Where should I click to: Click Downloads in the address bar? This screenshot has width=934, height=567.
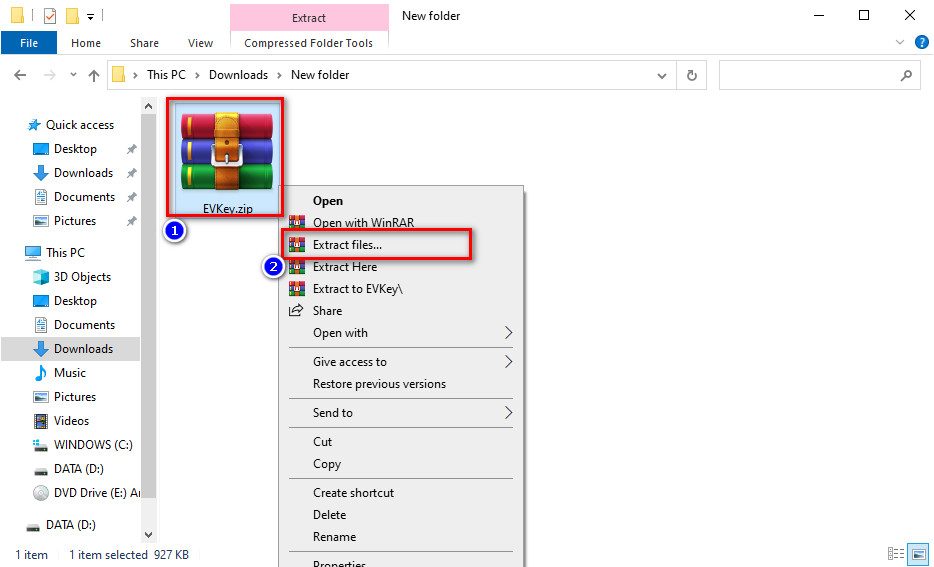tap(238, 75)
